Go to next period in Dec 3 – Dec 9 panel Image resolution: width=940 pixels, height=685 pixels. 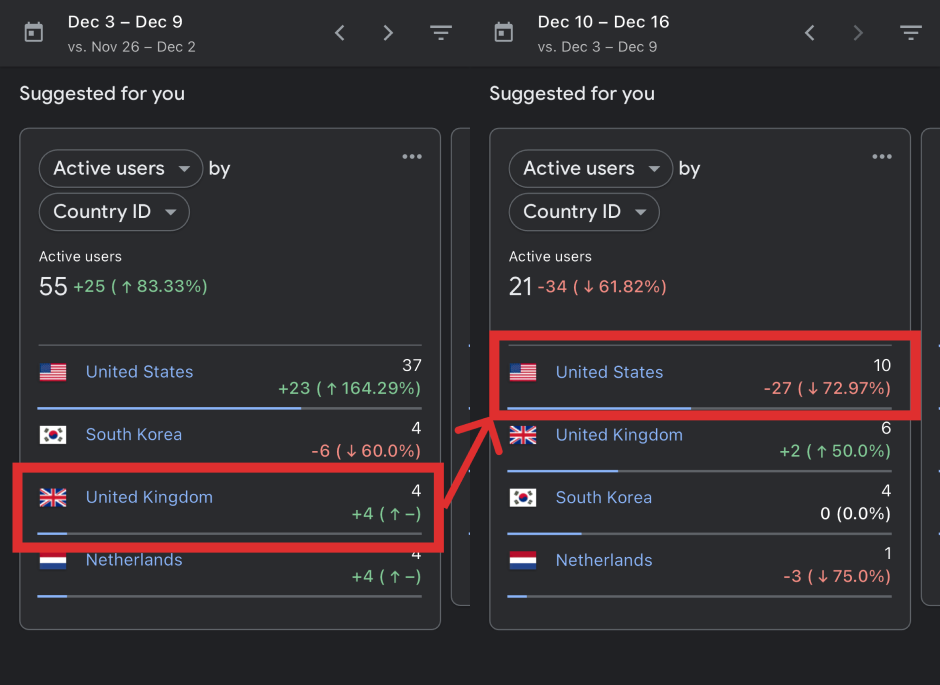tap(388, 32)
